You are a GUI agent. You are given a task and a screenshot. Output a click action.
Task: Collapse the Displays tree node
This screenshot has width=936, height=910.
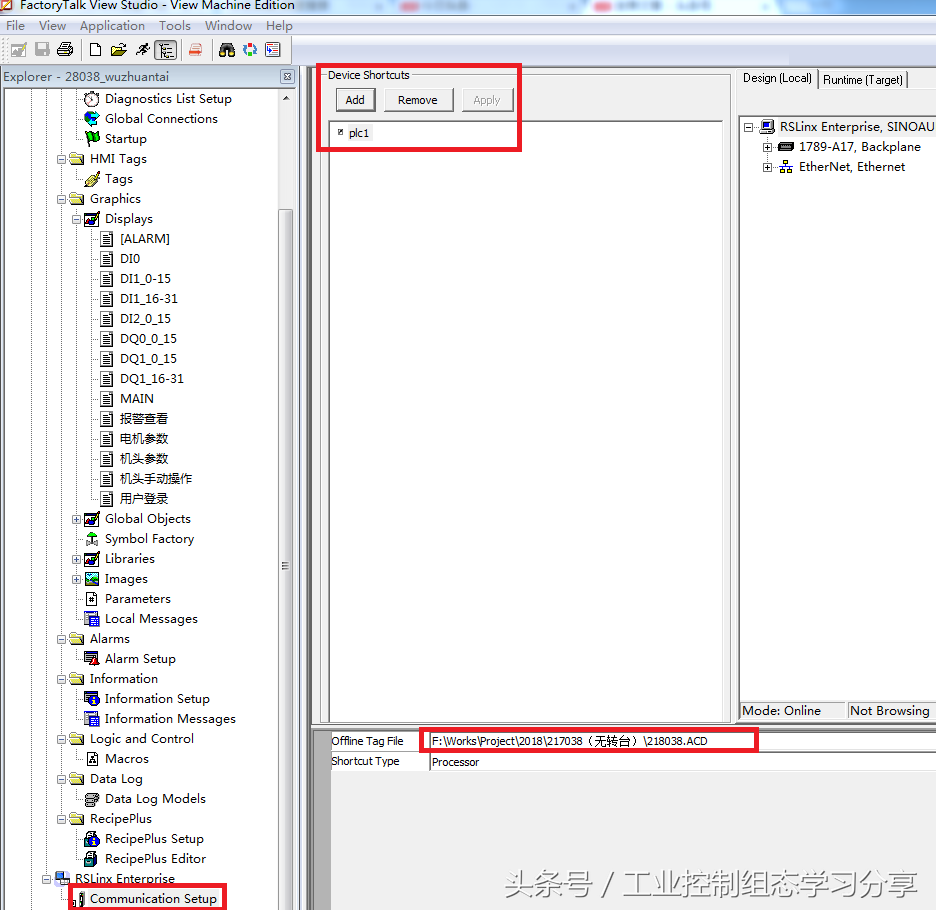click(x=76, y=219)
